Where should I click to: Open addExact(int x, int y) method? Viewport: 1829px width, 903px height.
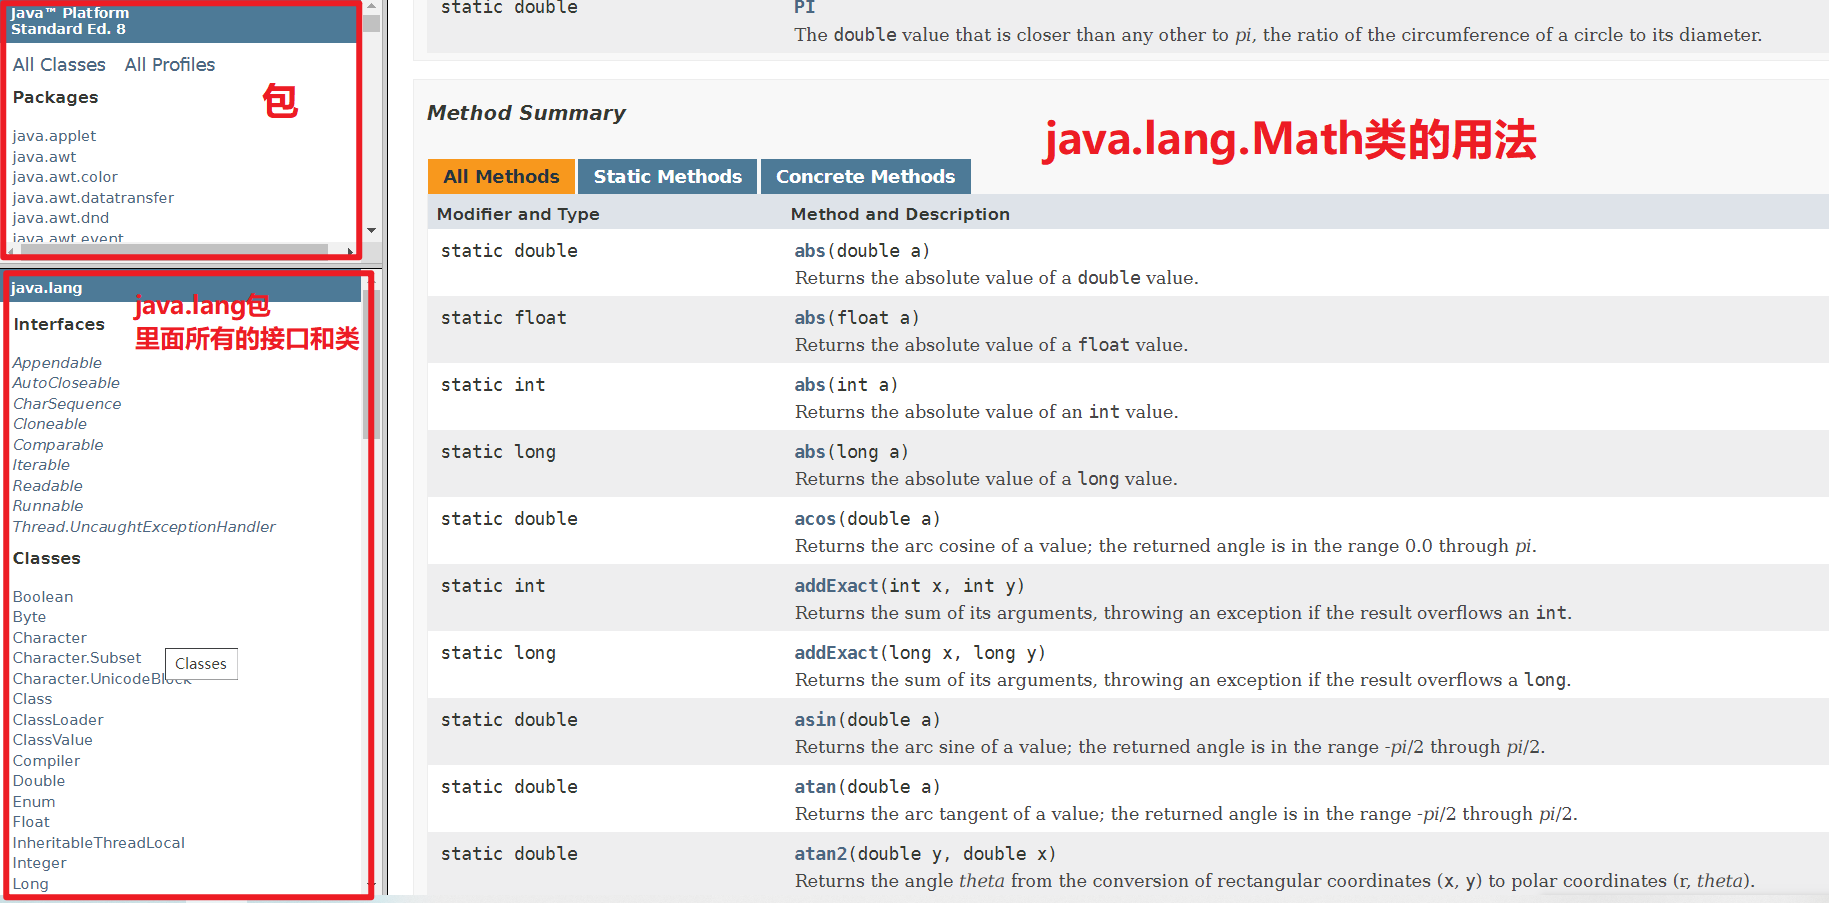836,586
